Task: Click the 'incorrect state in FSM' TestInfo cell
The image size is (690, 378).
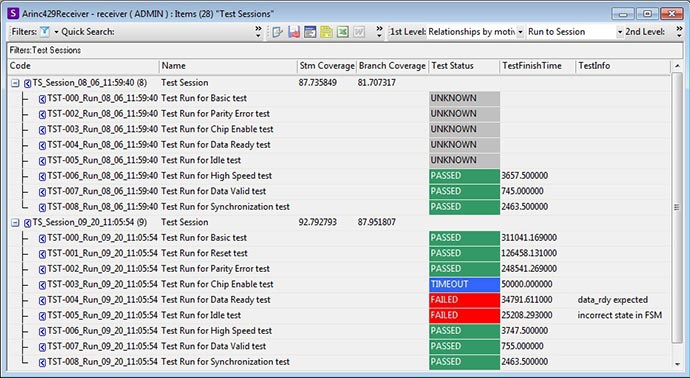Action: point(620,315)
